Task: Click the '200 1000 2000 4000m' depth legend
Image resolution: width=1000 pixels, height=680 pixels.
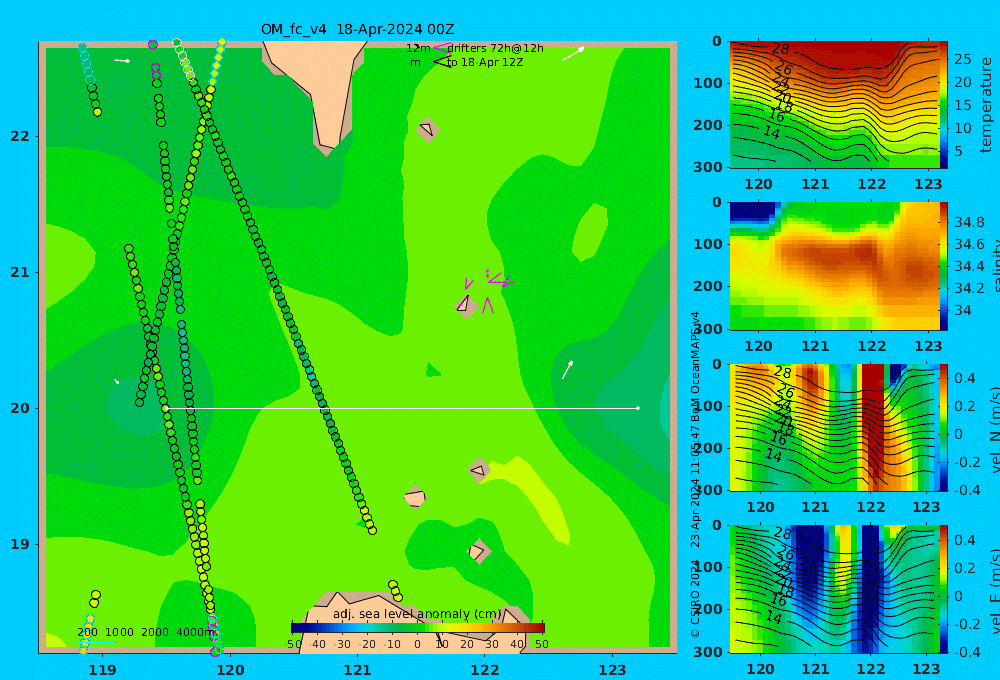Action: coord(146,632)
